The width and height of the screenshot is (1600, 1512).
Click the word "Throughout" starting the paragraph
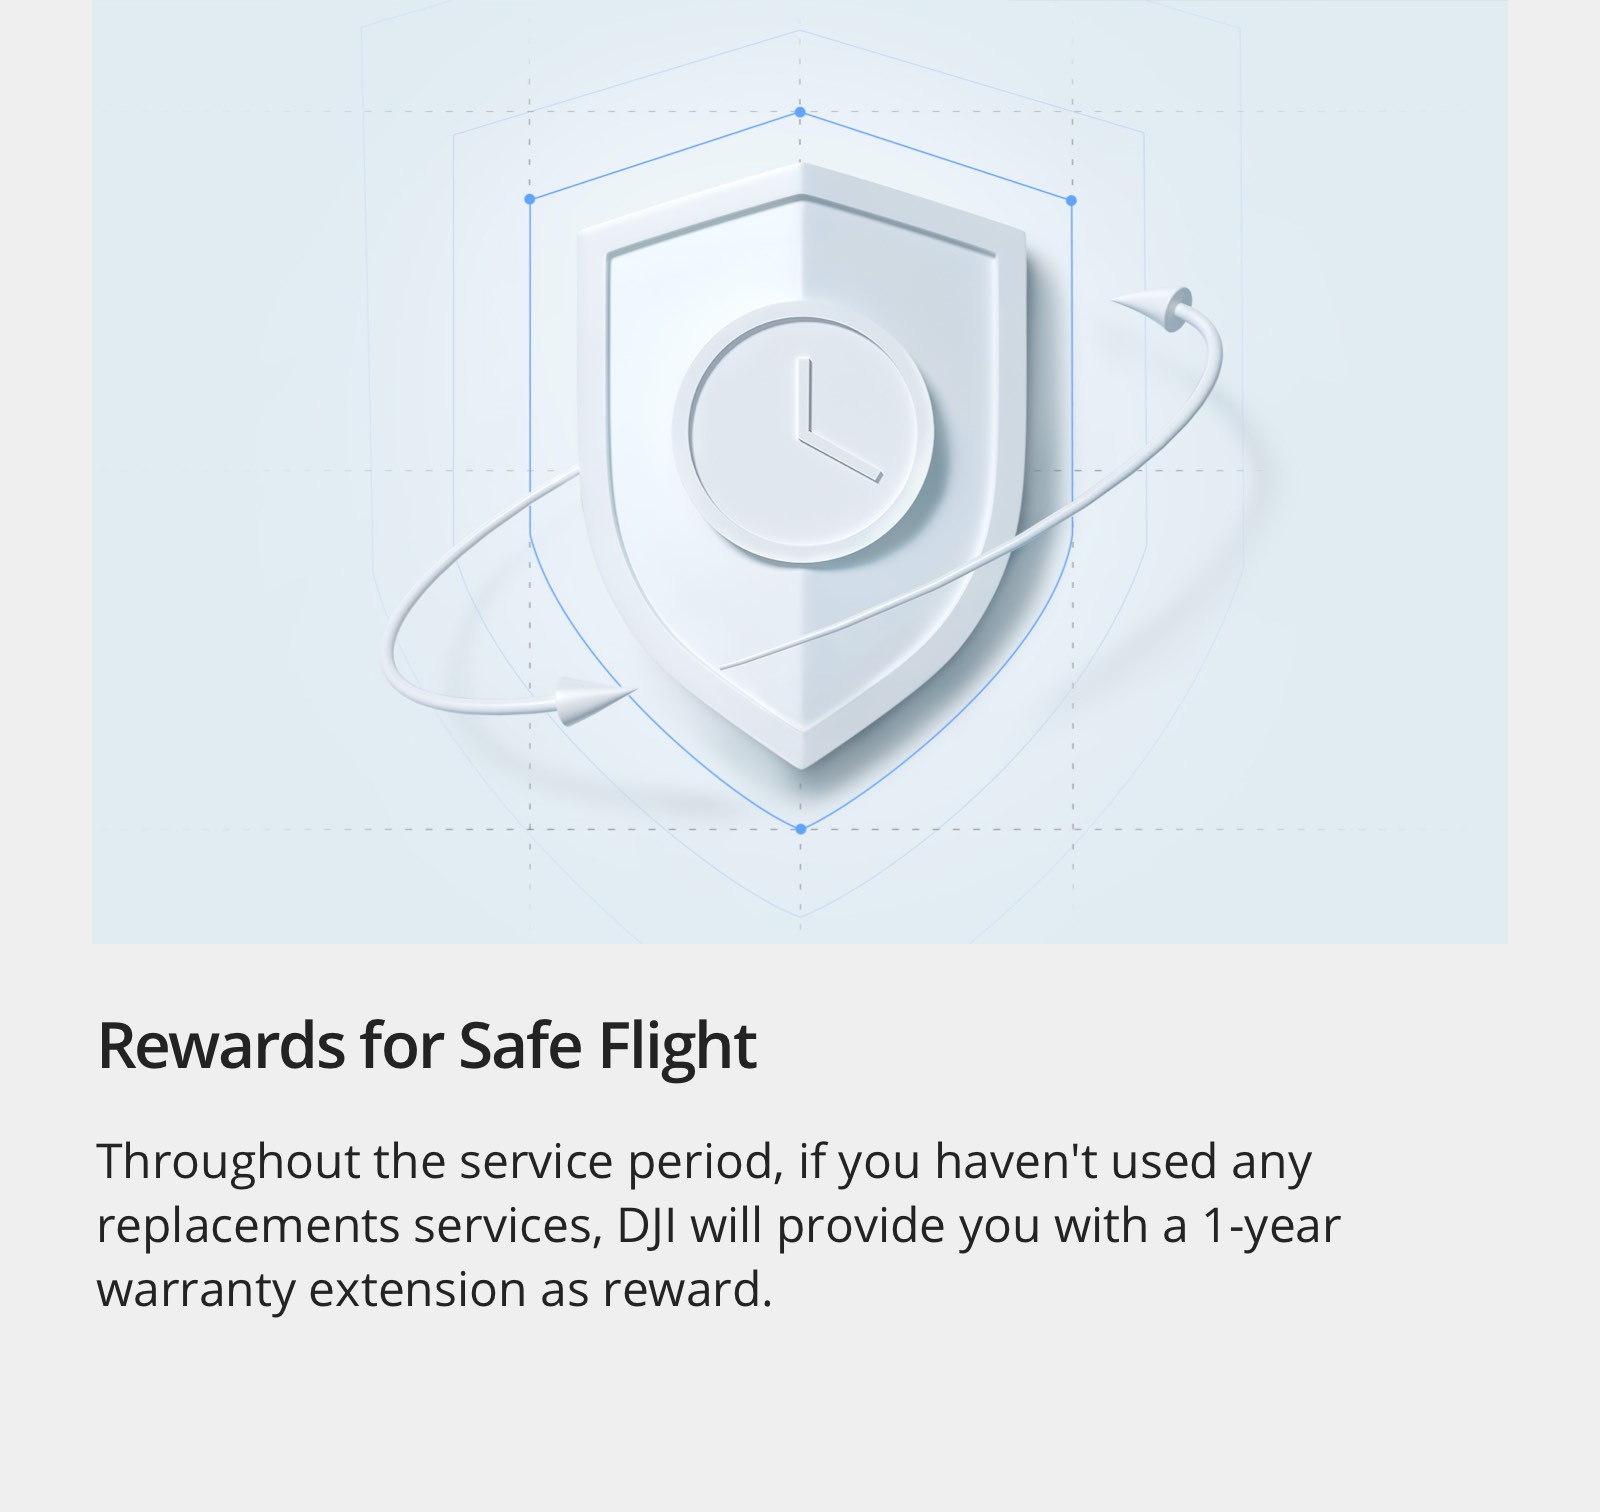pos(228,1162)
